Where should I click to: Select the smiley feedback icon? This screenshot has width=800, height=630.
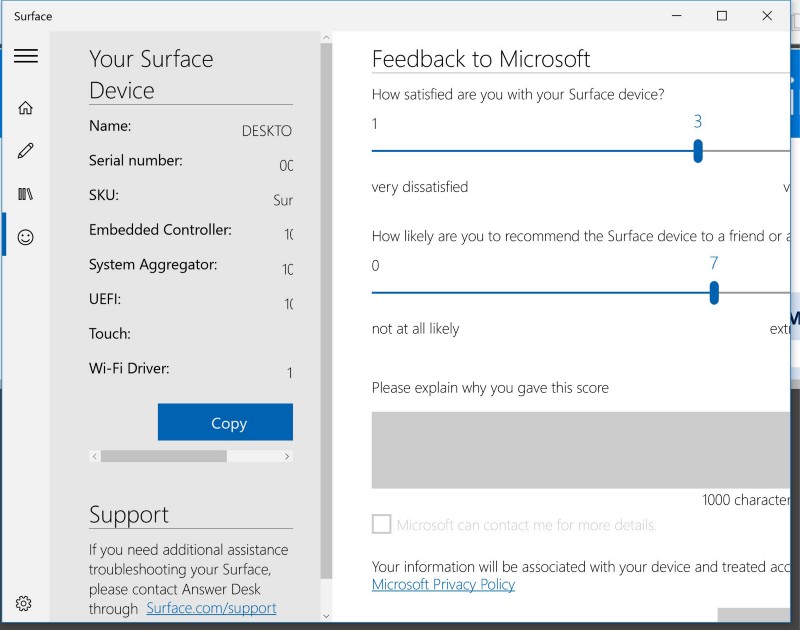26,237
